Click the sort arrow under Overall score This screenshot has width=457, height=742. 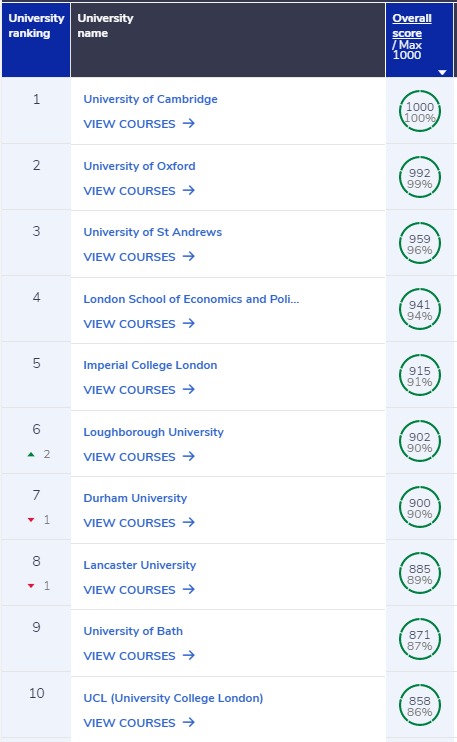tap(442, 72)
